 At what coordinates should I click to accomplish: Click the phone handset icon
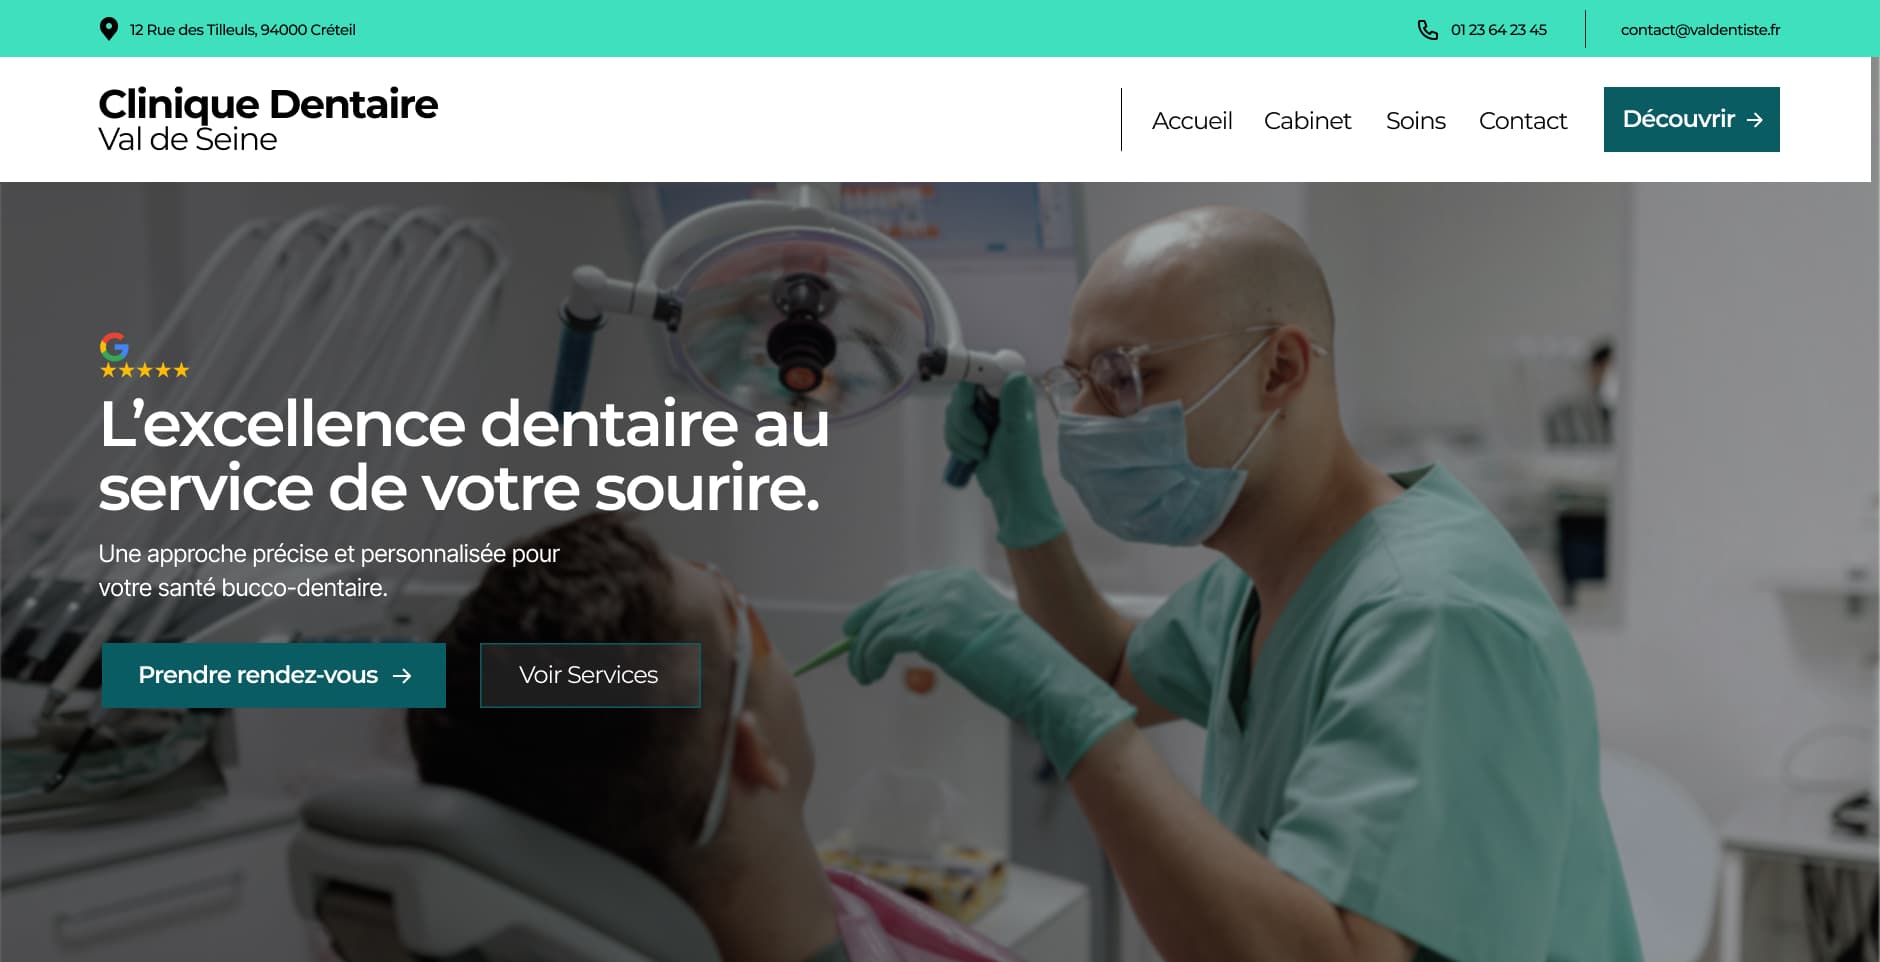coord(1428,30)
